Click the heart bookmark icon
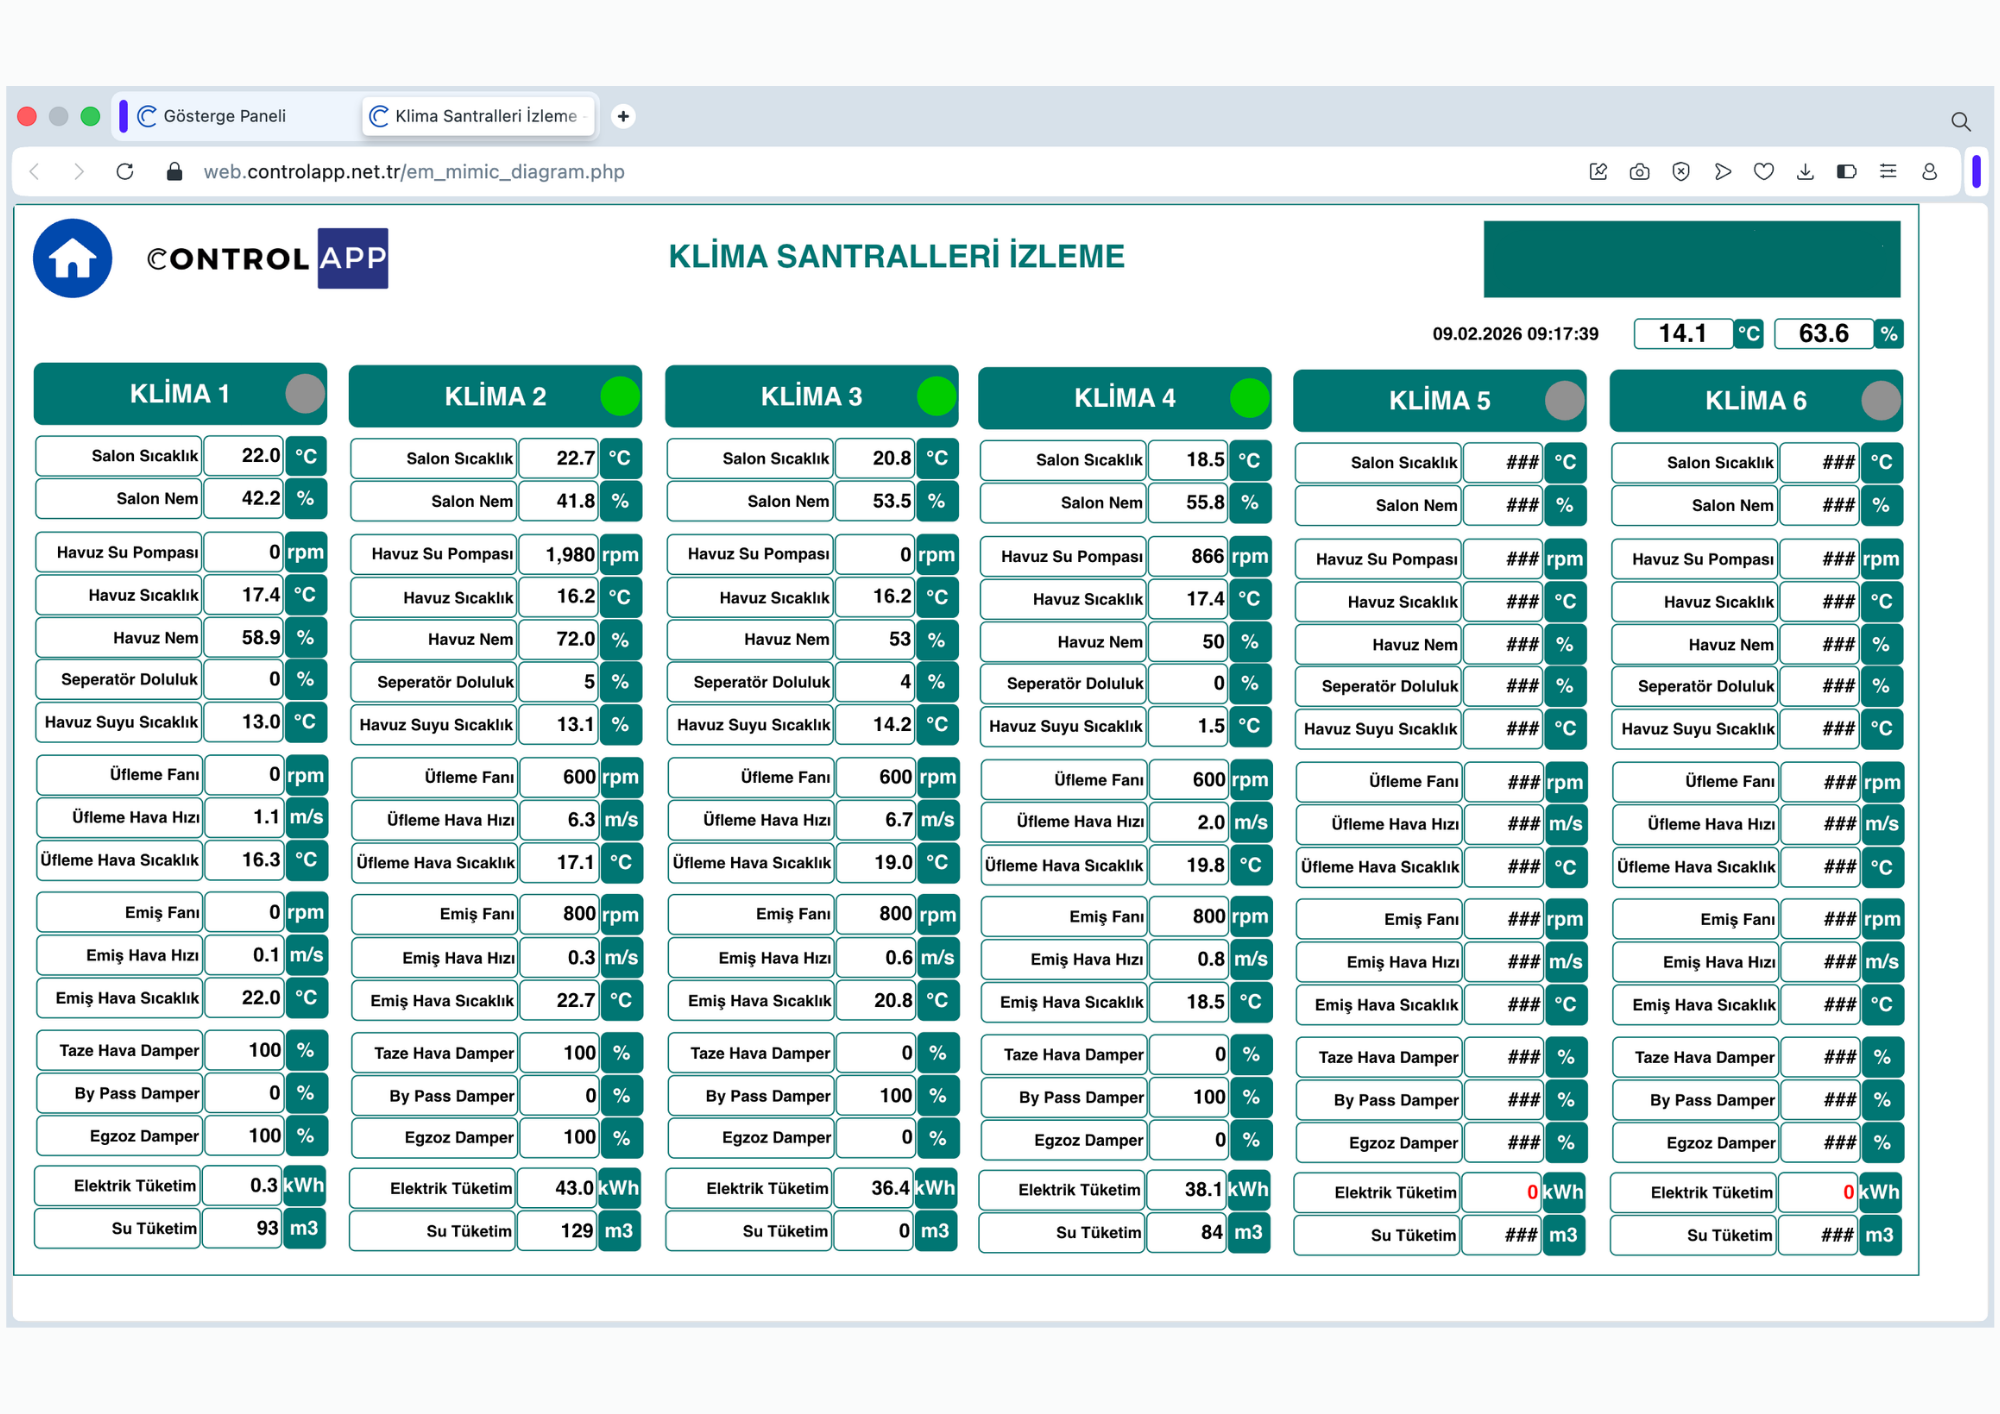This screenshot has height=1414, width=2000. (1764, 172)
